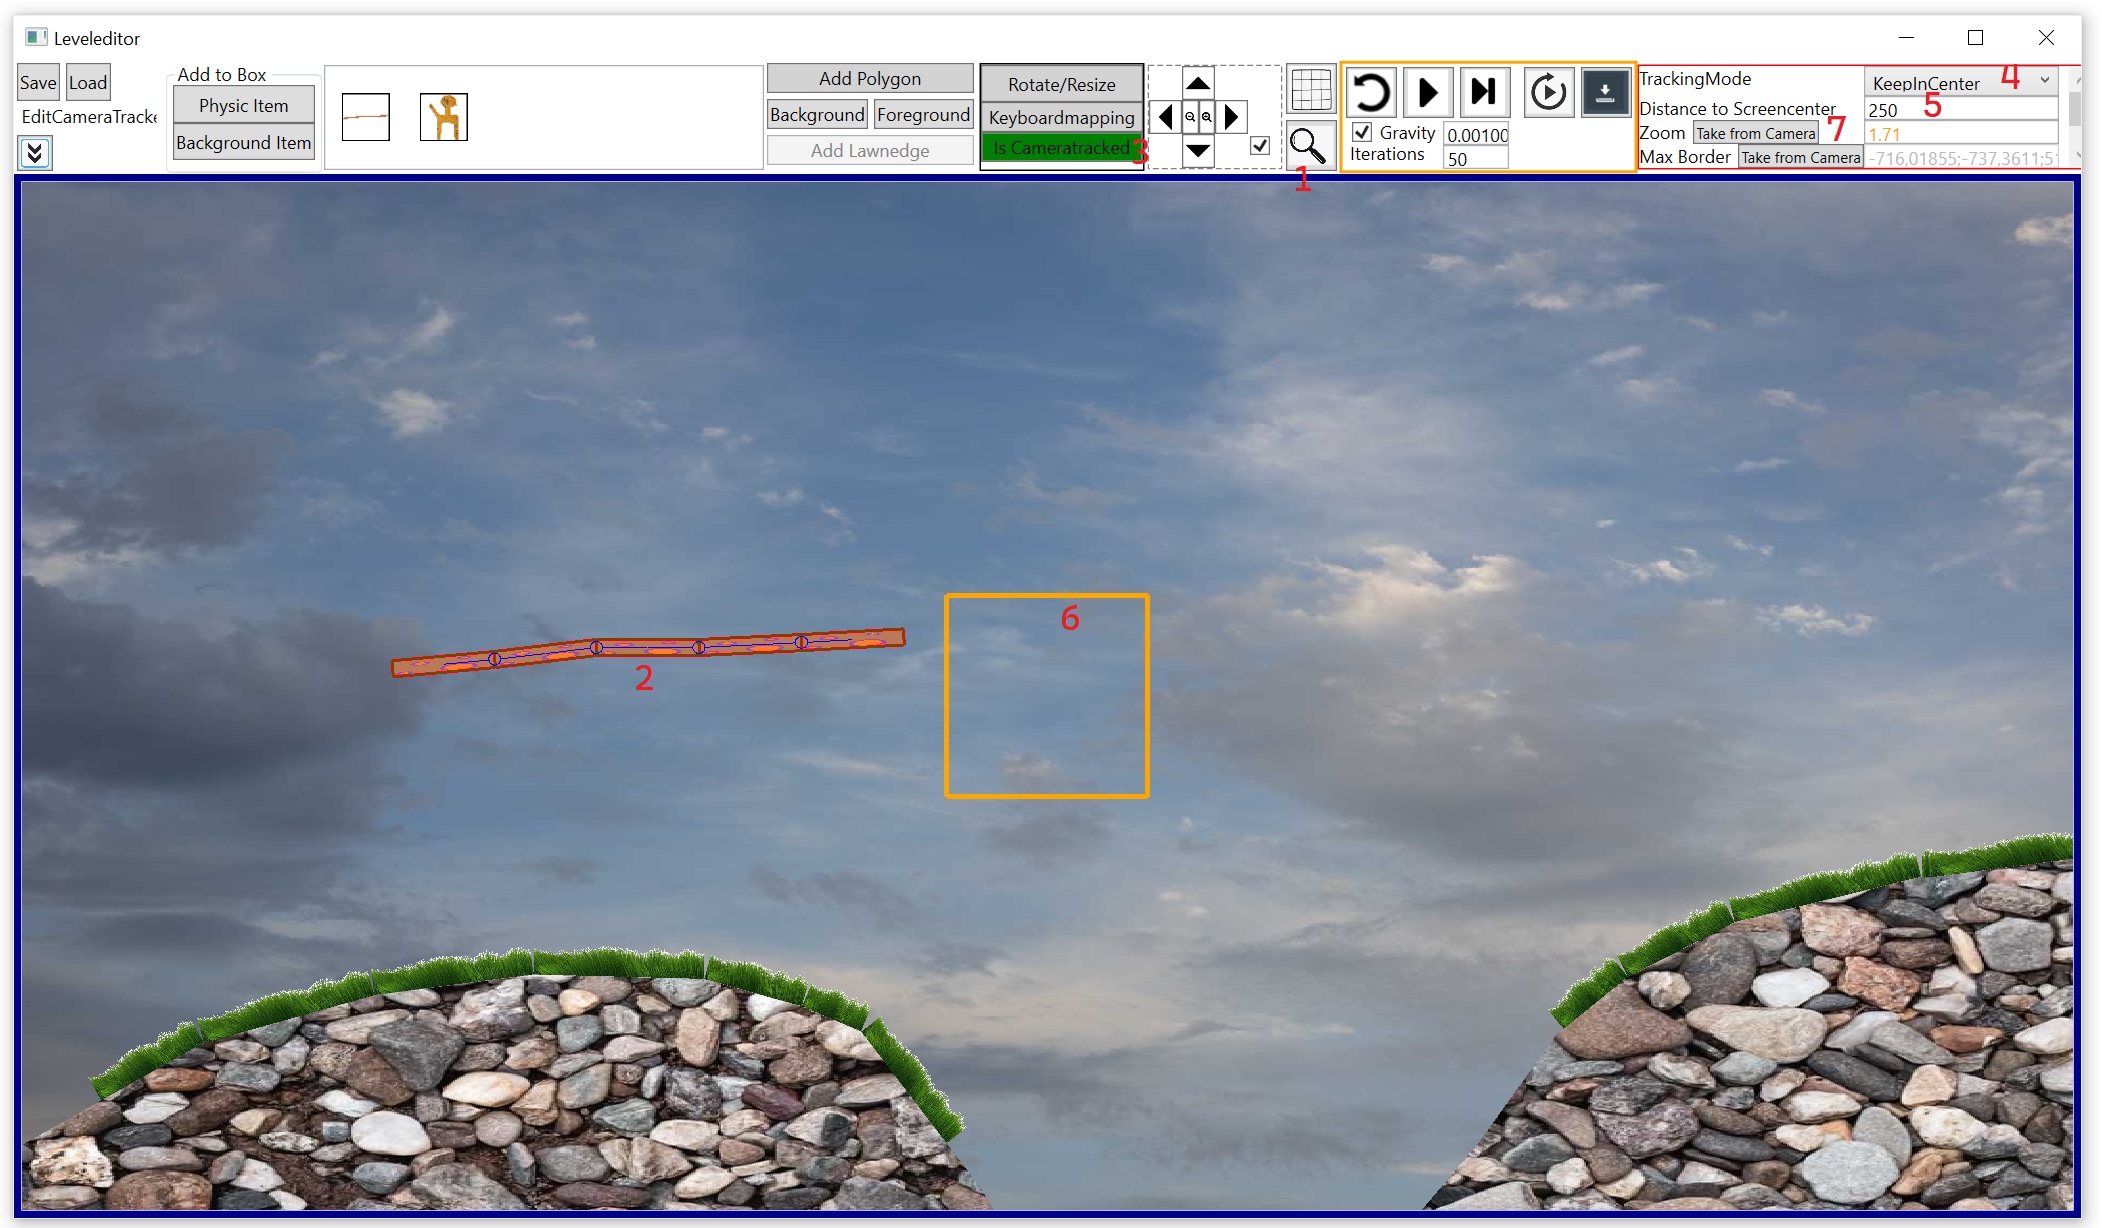Image resolution: width=2102 pixels, height=1228 pixels.
Task: Click the grid display icon
Action: [x=1310, y=91]
